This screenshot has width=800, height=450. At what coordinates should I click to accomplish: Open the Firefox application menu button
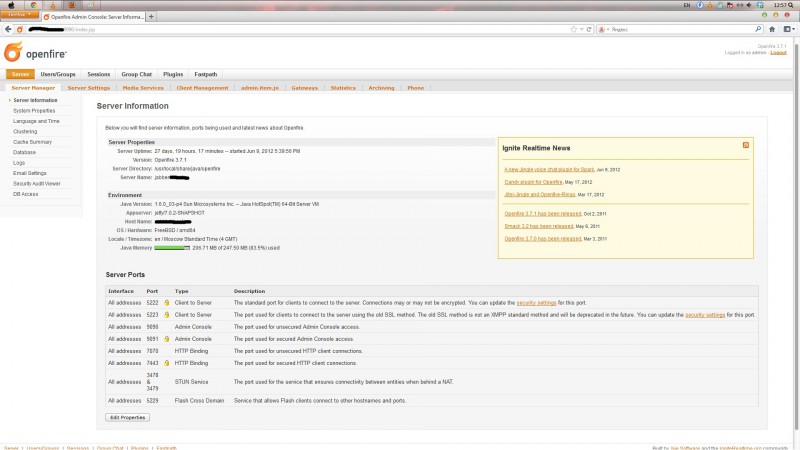[19, 15]
